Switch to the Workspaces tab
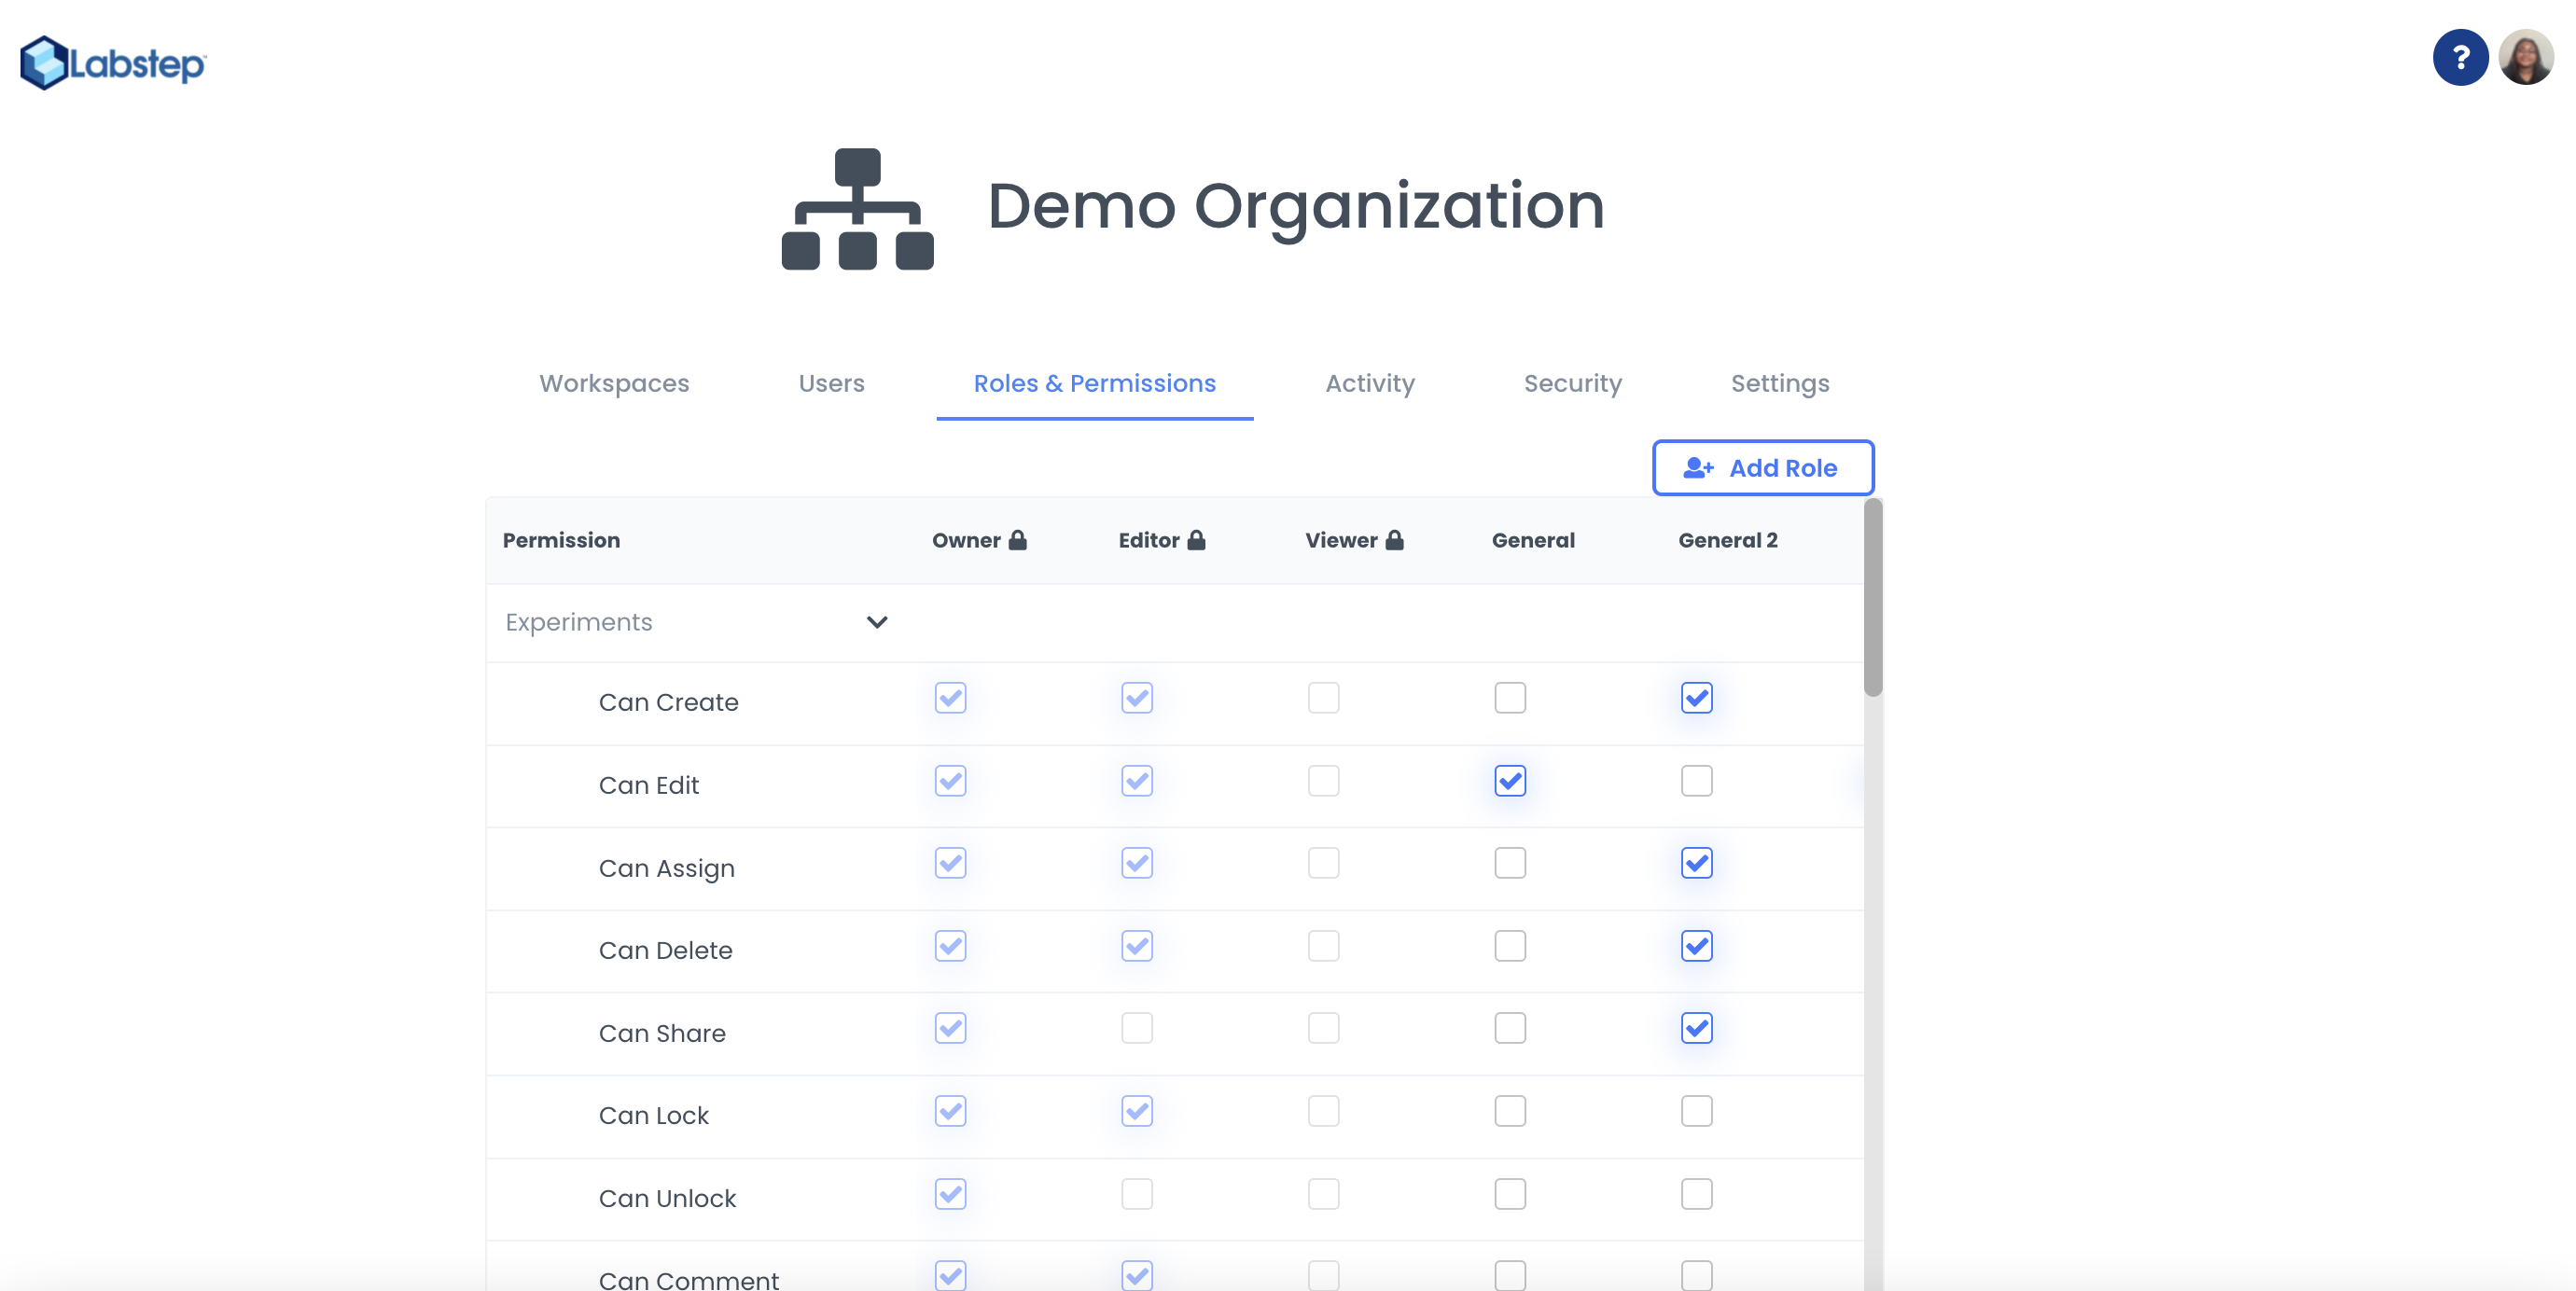The width and height of the screenshot is (2576, 1291). pyautogui.click(x=614, y=383)
